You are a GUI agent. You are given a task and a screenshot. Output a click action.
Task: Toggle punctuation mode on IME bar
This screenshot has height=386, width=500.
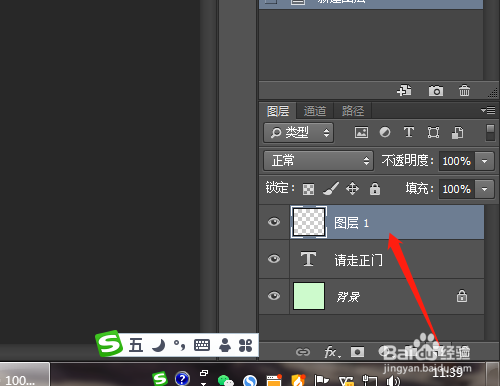coord(180,345)
